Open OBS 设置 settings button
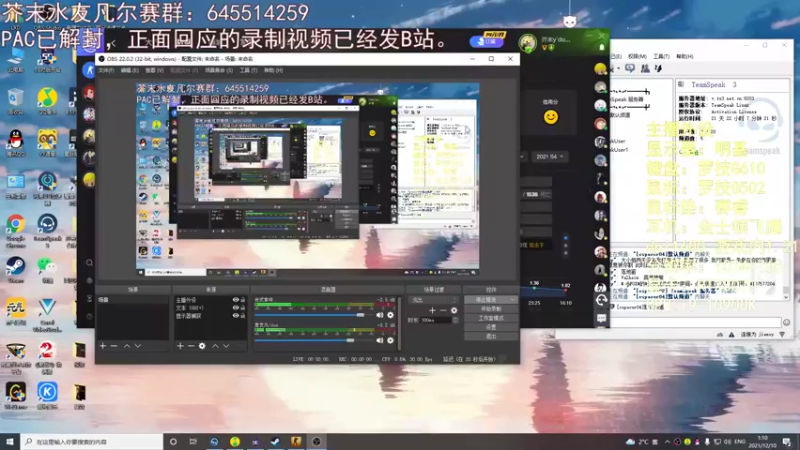 (491, 327)
